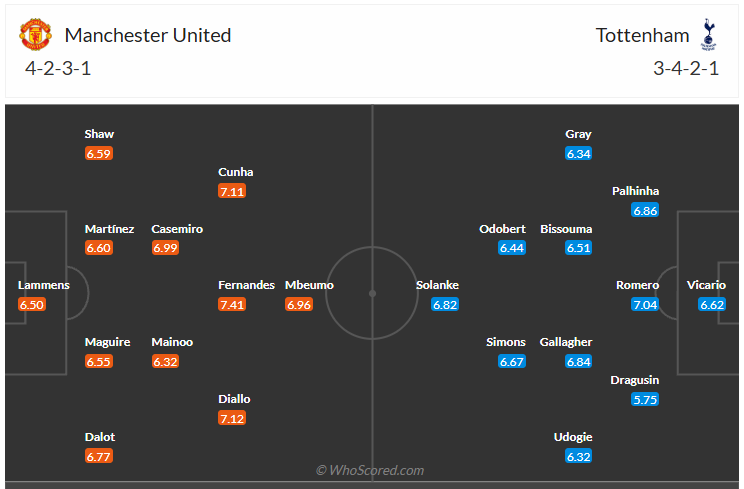Image resolution: width=744 pixels, height=489 pixels.
Task: Click Diallo's 7.12 rating badge
Action: point(232,418)
